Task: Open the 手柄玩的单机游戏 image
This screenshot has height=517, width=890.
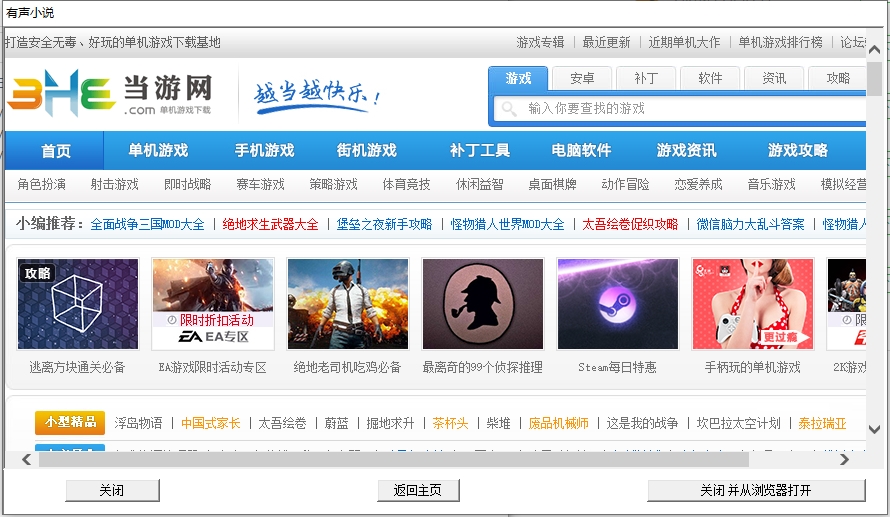Action: 753,304
